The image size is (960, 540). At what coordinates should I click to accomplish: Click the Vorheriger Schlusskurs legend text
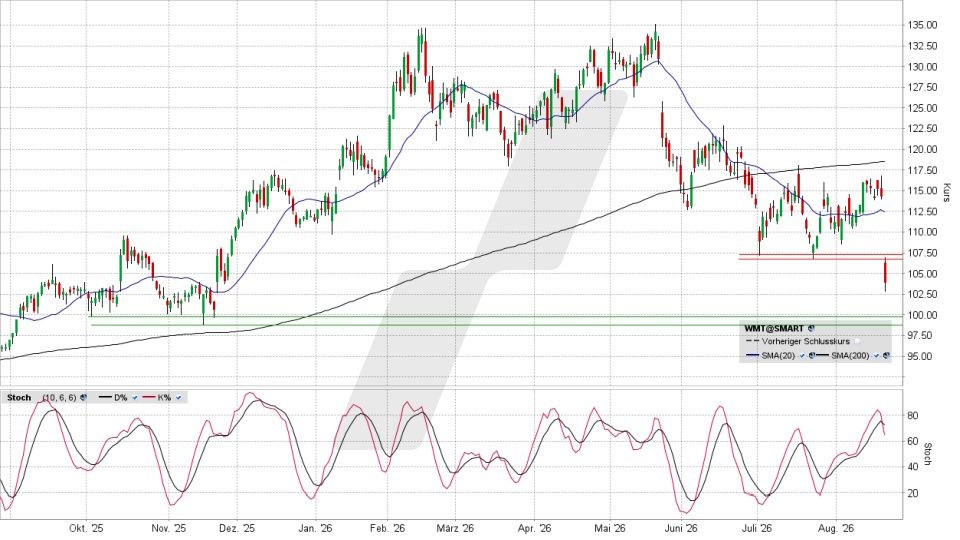pos(806,342)
